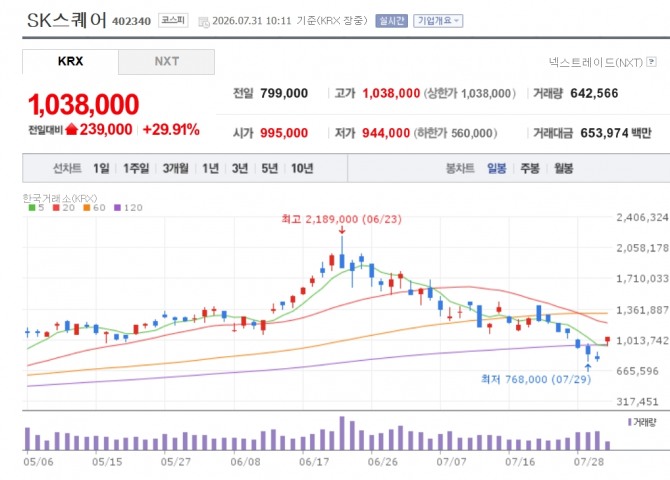Image resolution: width=670 pixels, height=480 pixels.
Task: Click the purple 120-day average legend swatch
Action: pos(118,208)
